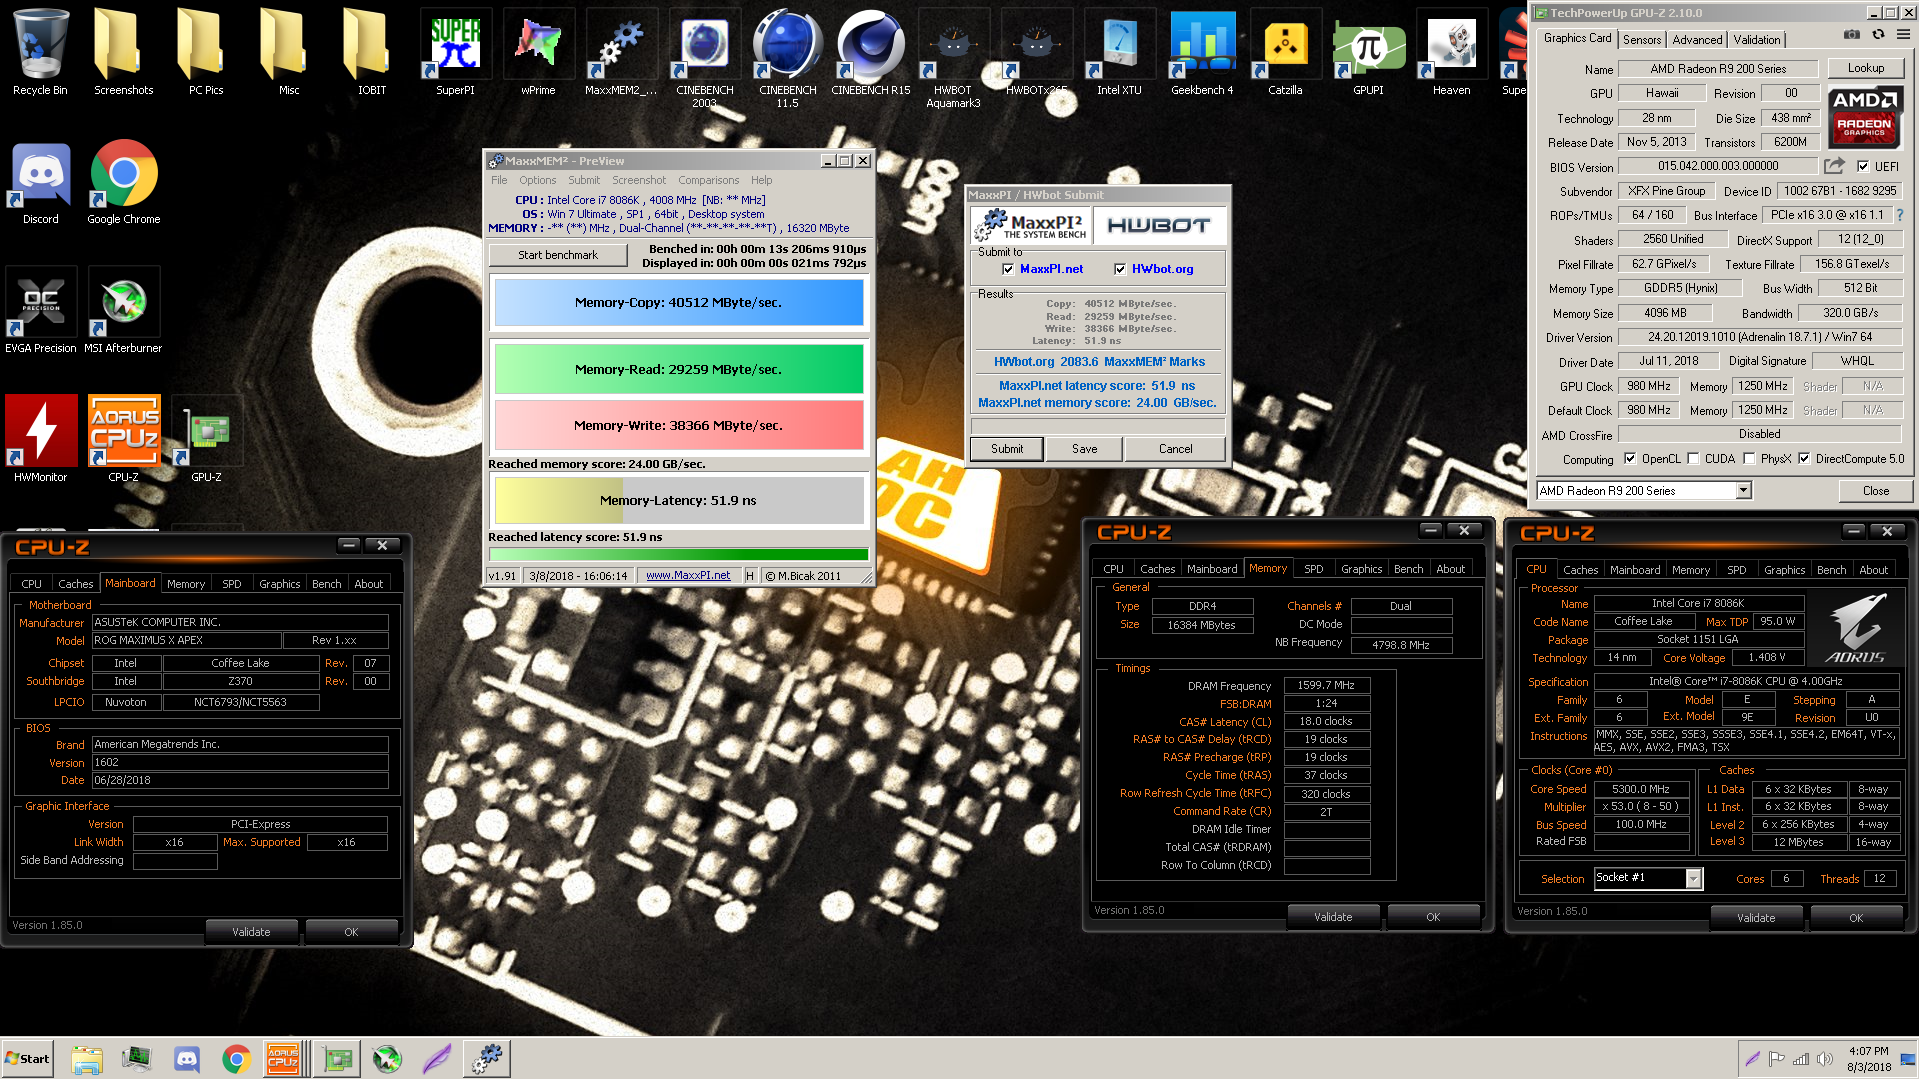The height and width of the screenshot is (1079, 1919).
Task: Open the wPrime desktop shortcut
Action: pyautogui.click(x=538, y=52)
